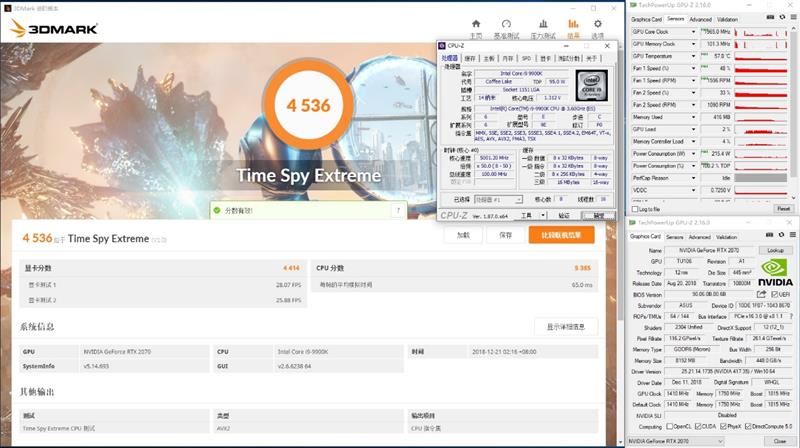
Task: Switch to the Advanced tab in the GPU-Z Sensors window
Action: click(x=700, y=19)
